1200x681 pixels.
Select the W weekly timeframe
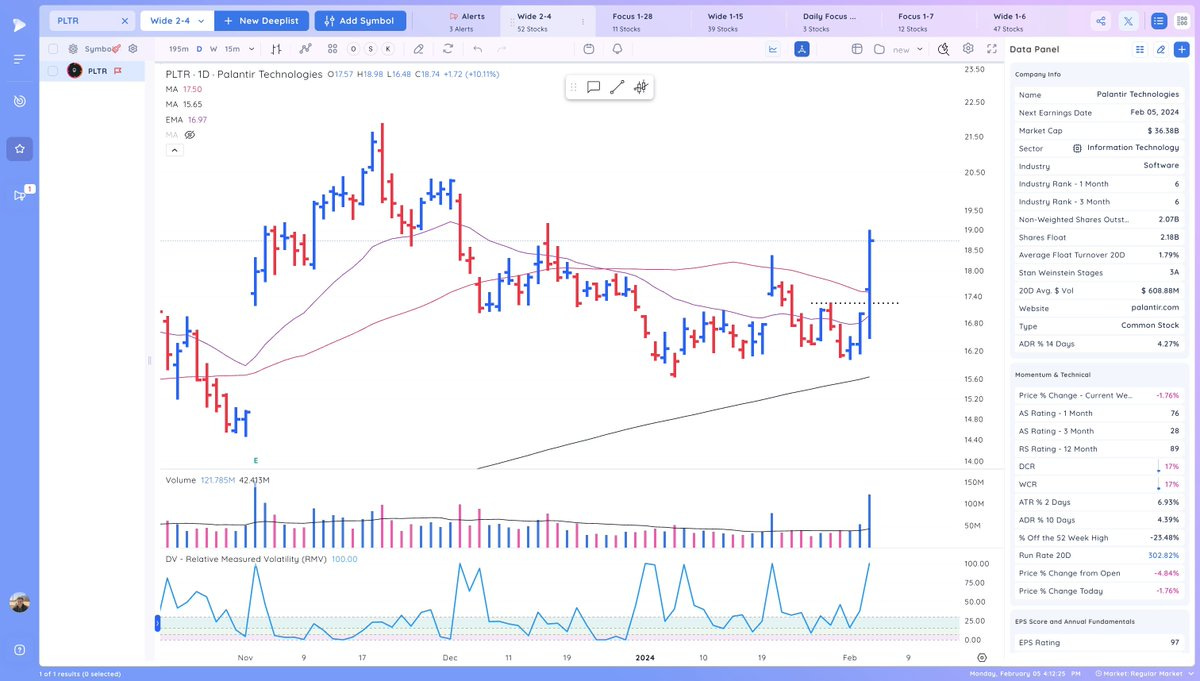pyautogui.click(x=213, y=49)
